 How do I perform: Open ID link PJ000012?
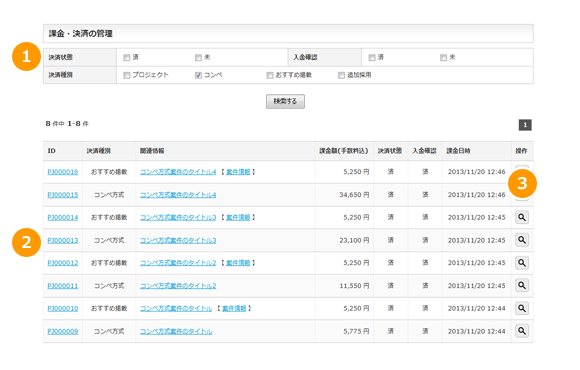(63, 263)
